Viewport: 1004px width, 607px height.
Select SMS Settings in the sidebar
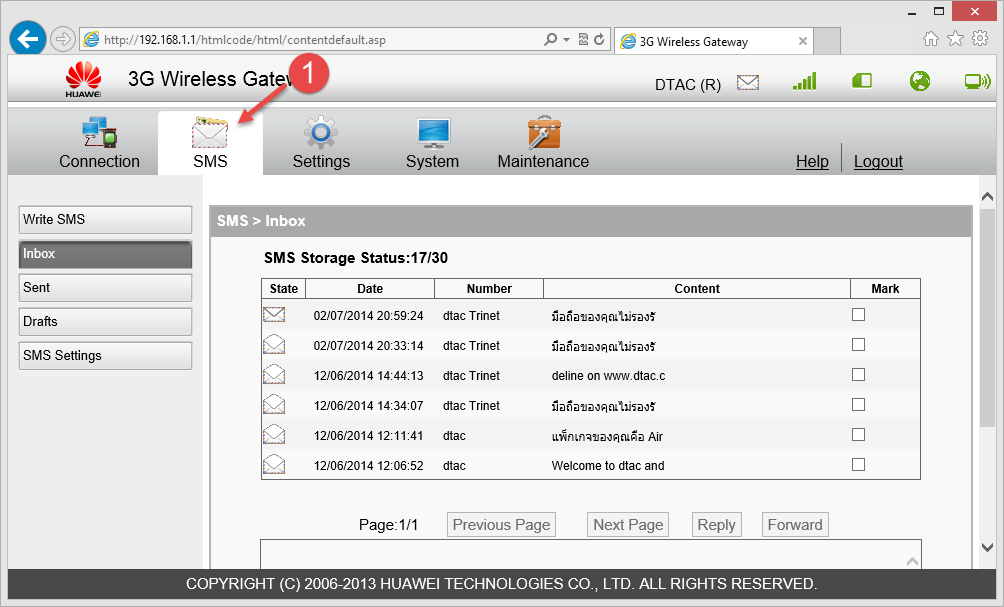coord(106,355)
